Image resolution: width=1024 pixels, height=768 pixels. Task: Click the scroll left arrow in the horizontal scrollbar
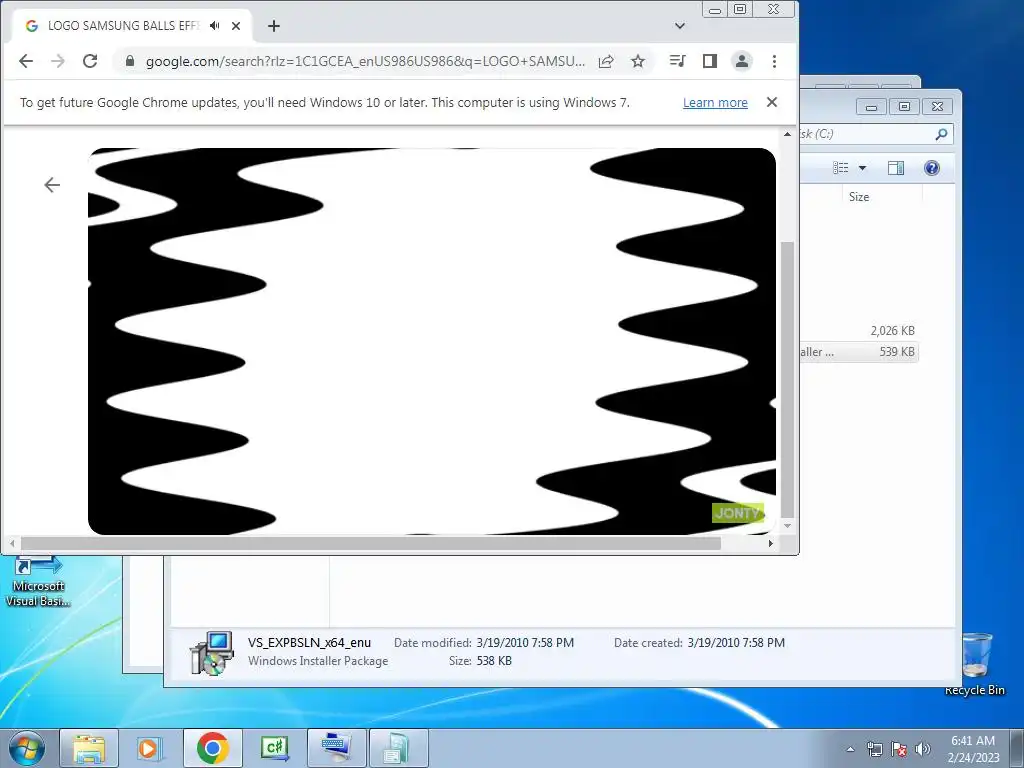[12, 543]
